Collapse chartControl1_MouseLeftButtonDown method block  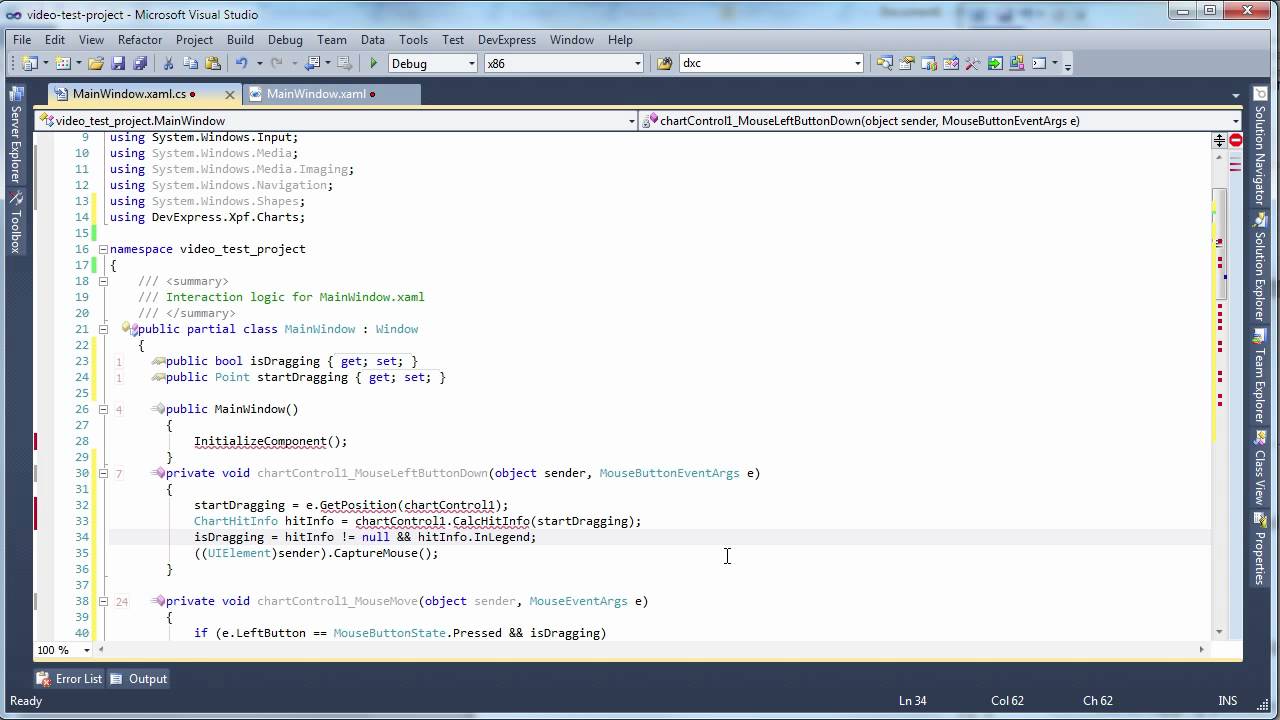pos(102,473)
